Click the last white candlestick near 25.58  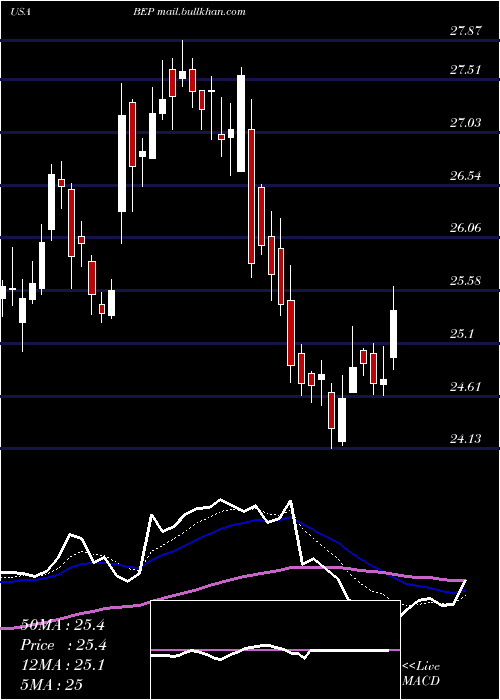(393, 334)
